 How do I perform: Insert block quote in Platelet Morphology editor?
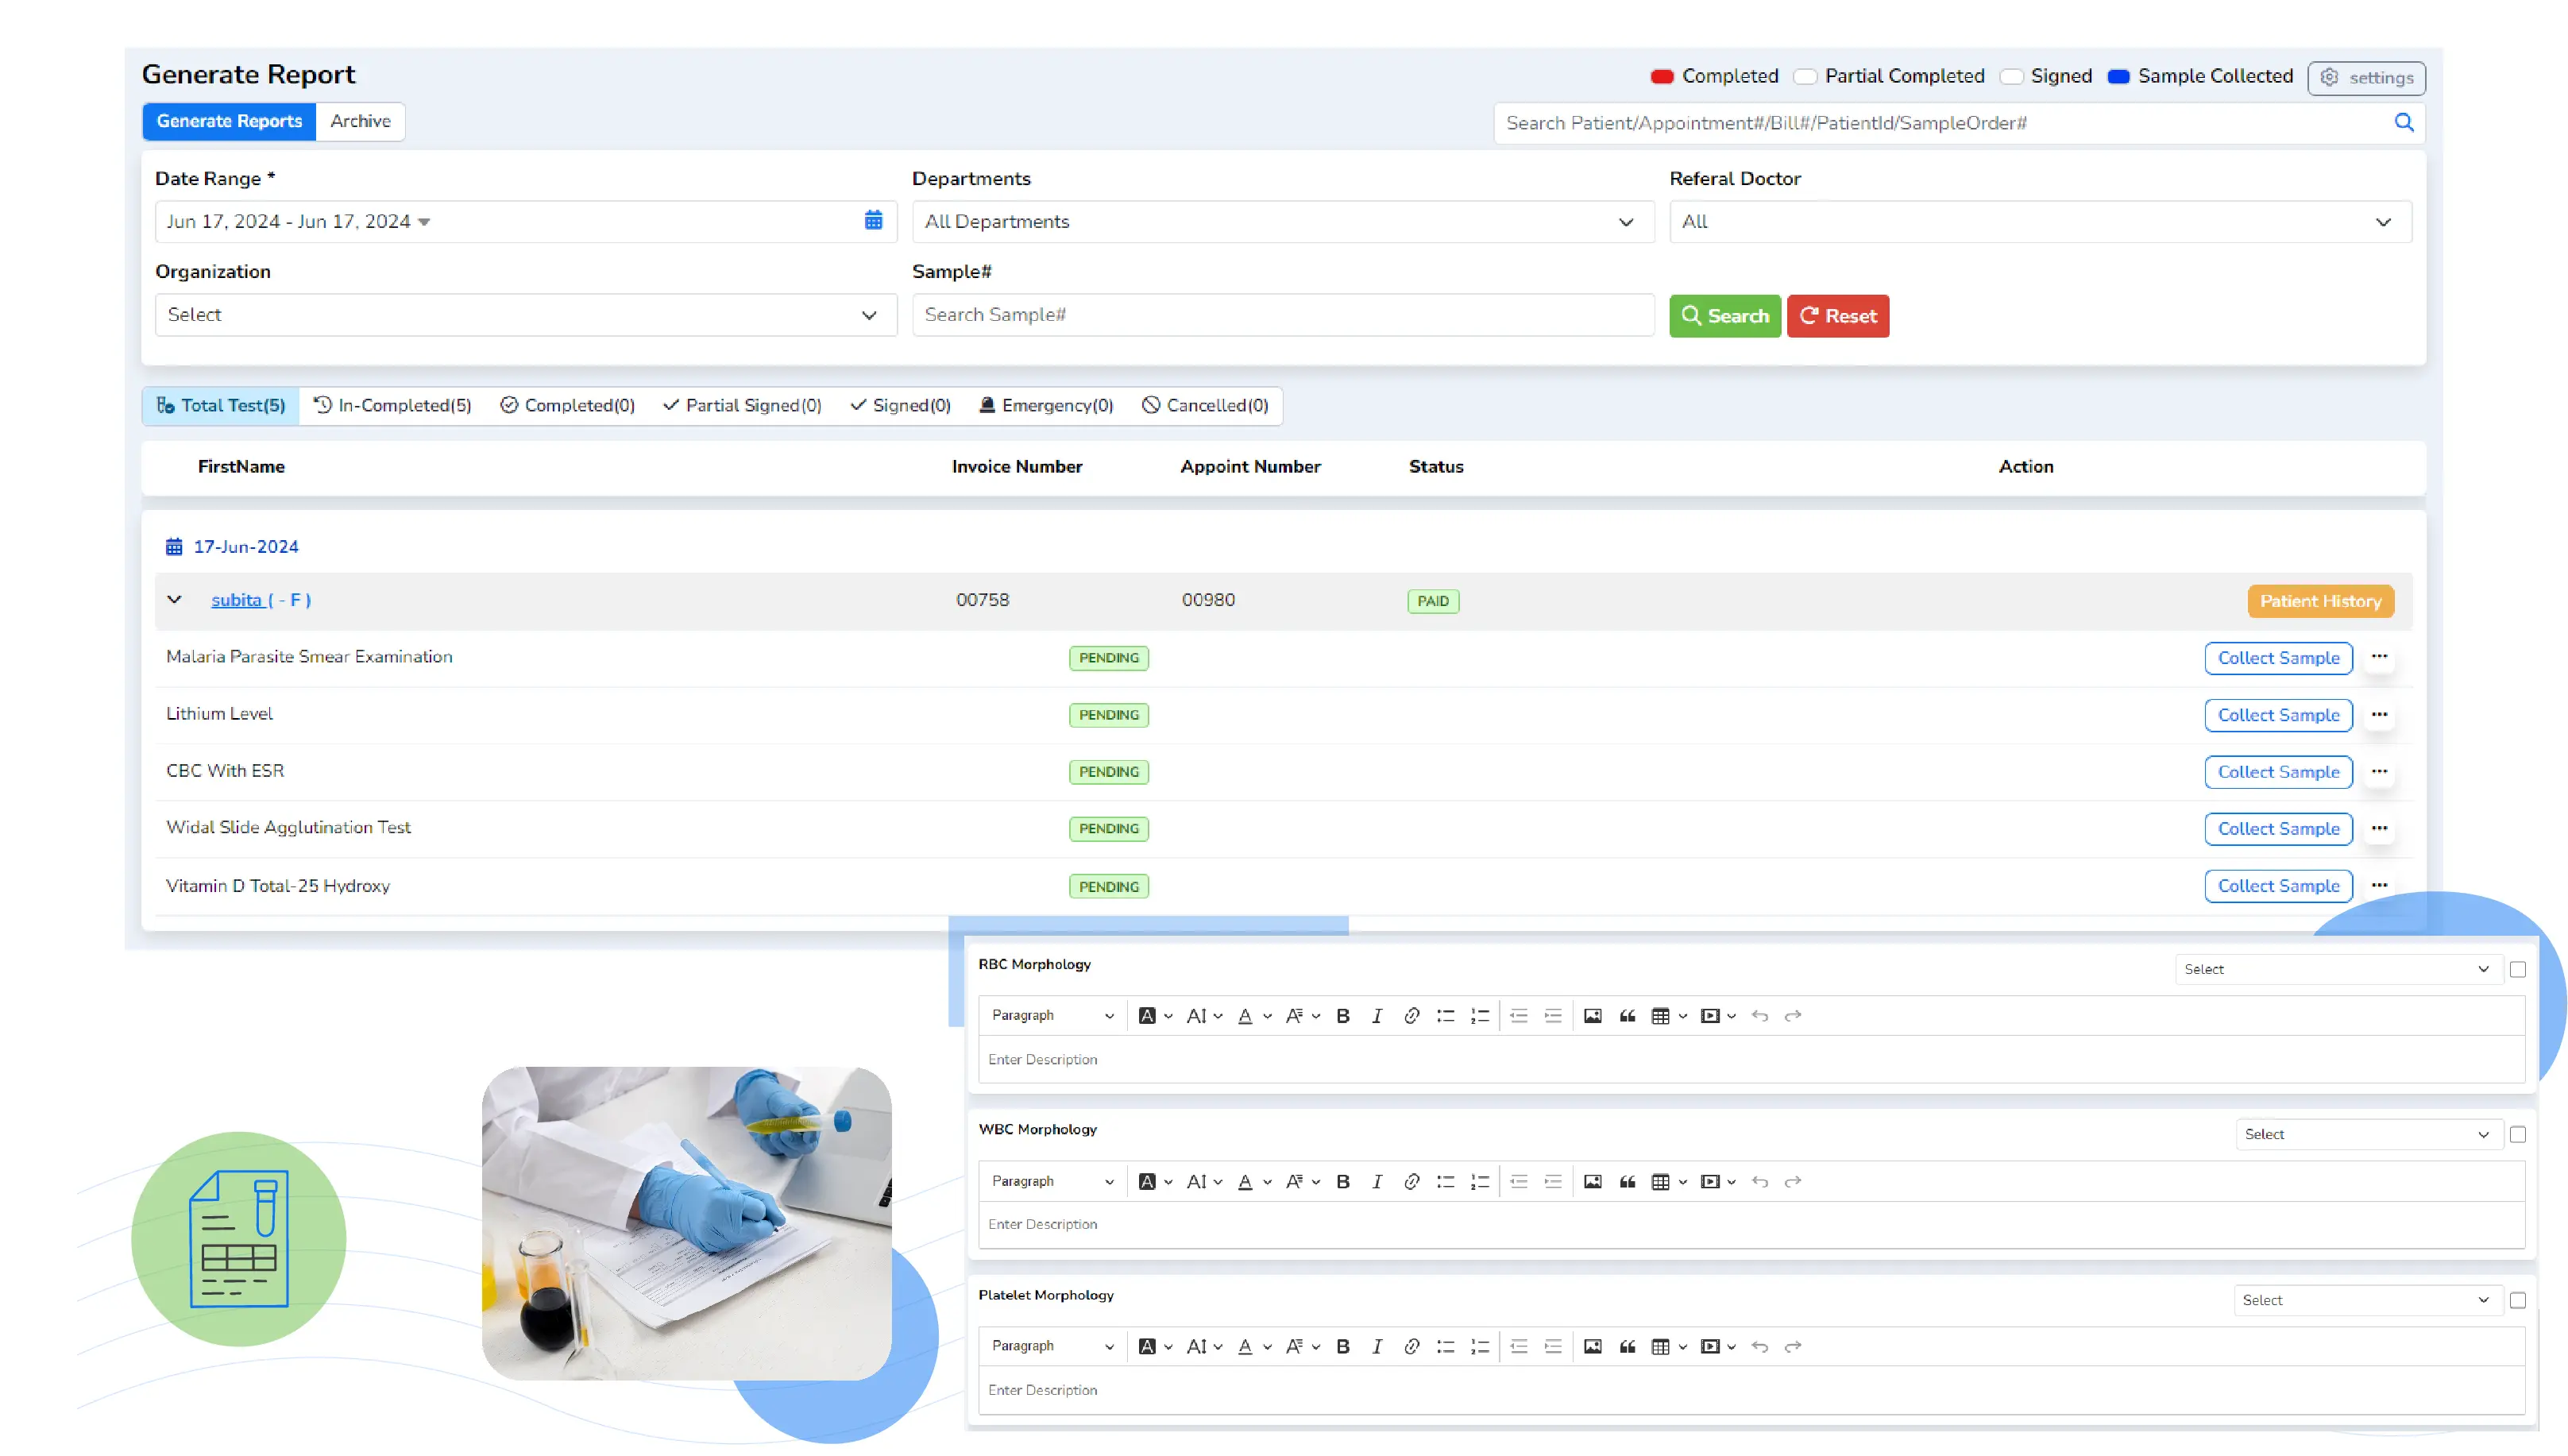point(1627,1346)
